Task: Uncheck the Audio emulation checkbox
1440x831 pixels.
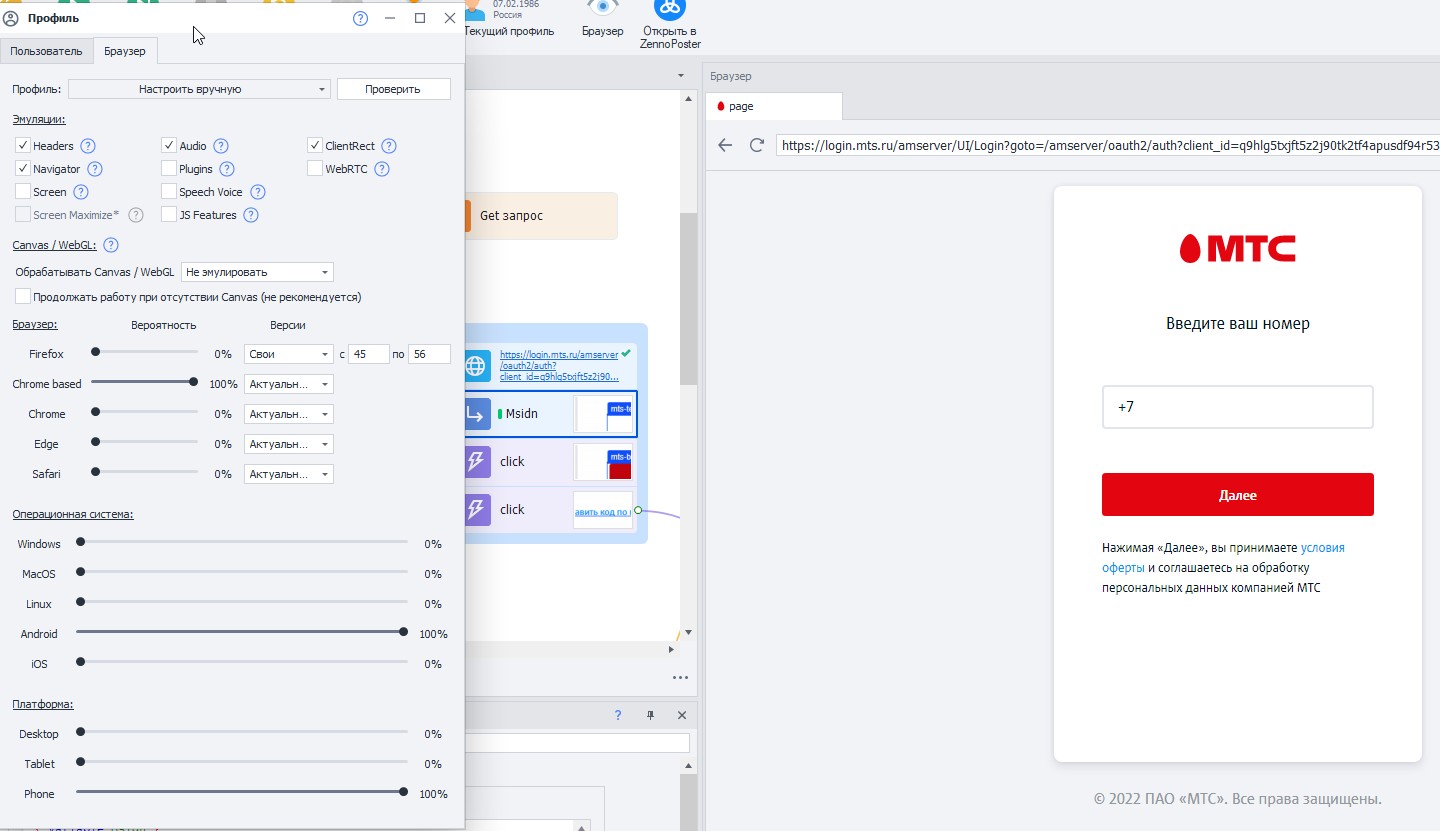Action: pos(169,146)
